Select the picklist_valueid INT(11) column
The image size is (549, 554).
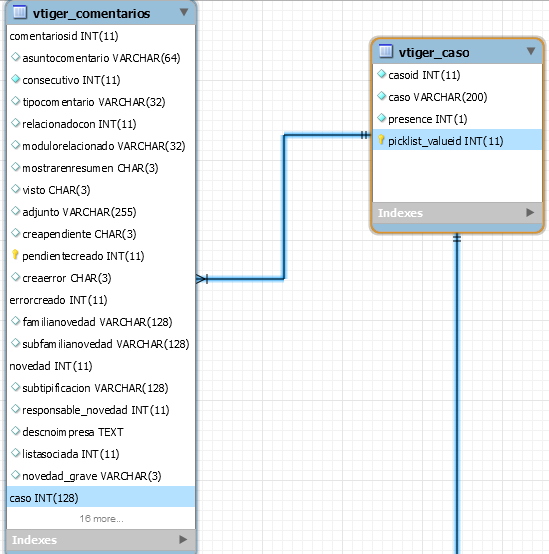[458, 140]
